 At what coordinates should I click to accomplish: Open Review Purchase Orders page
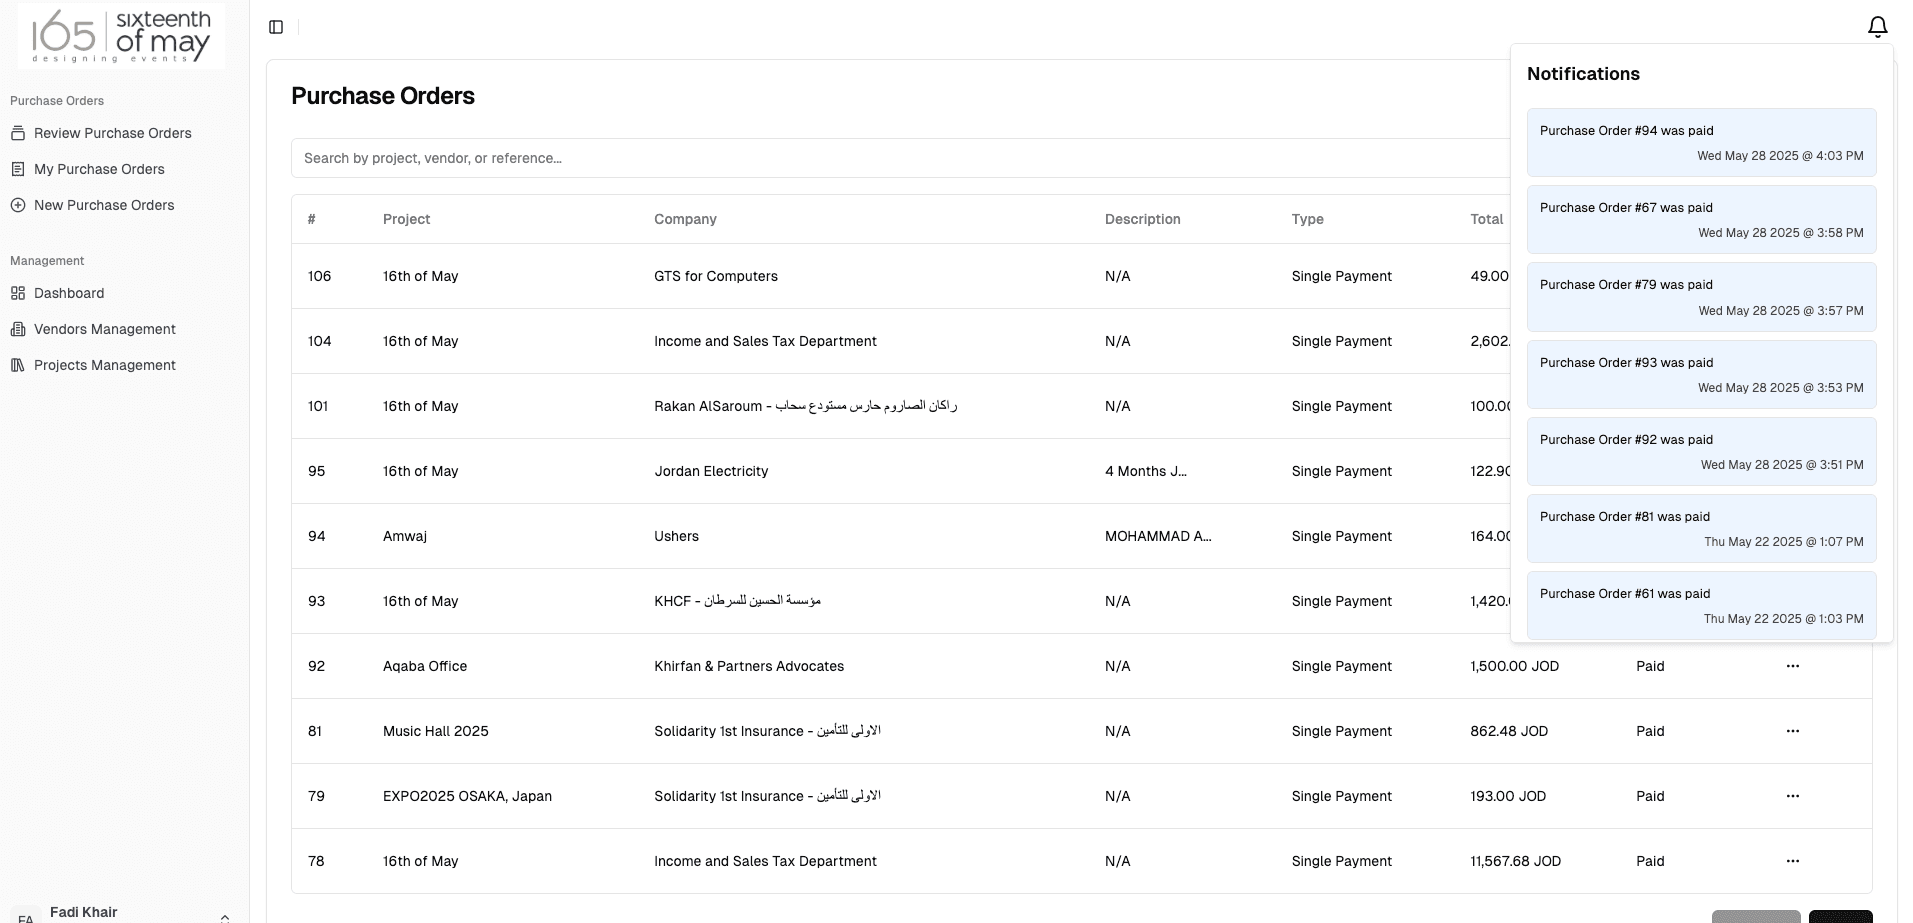pos(112,133)
